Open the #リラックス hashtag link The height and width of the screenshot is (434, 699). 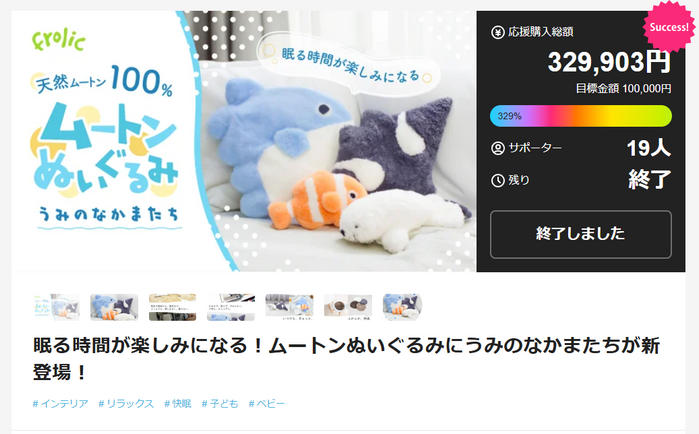coord(126,404)
